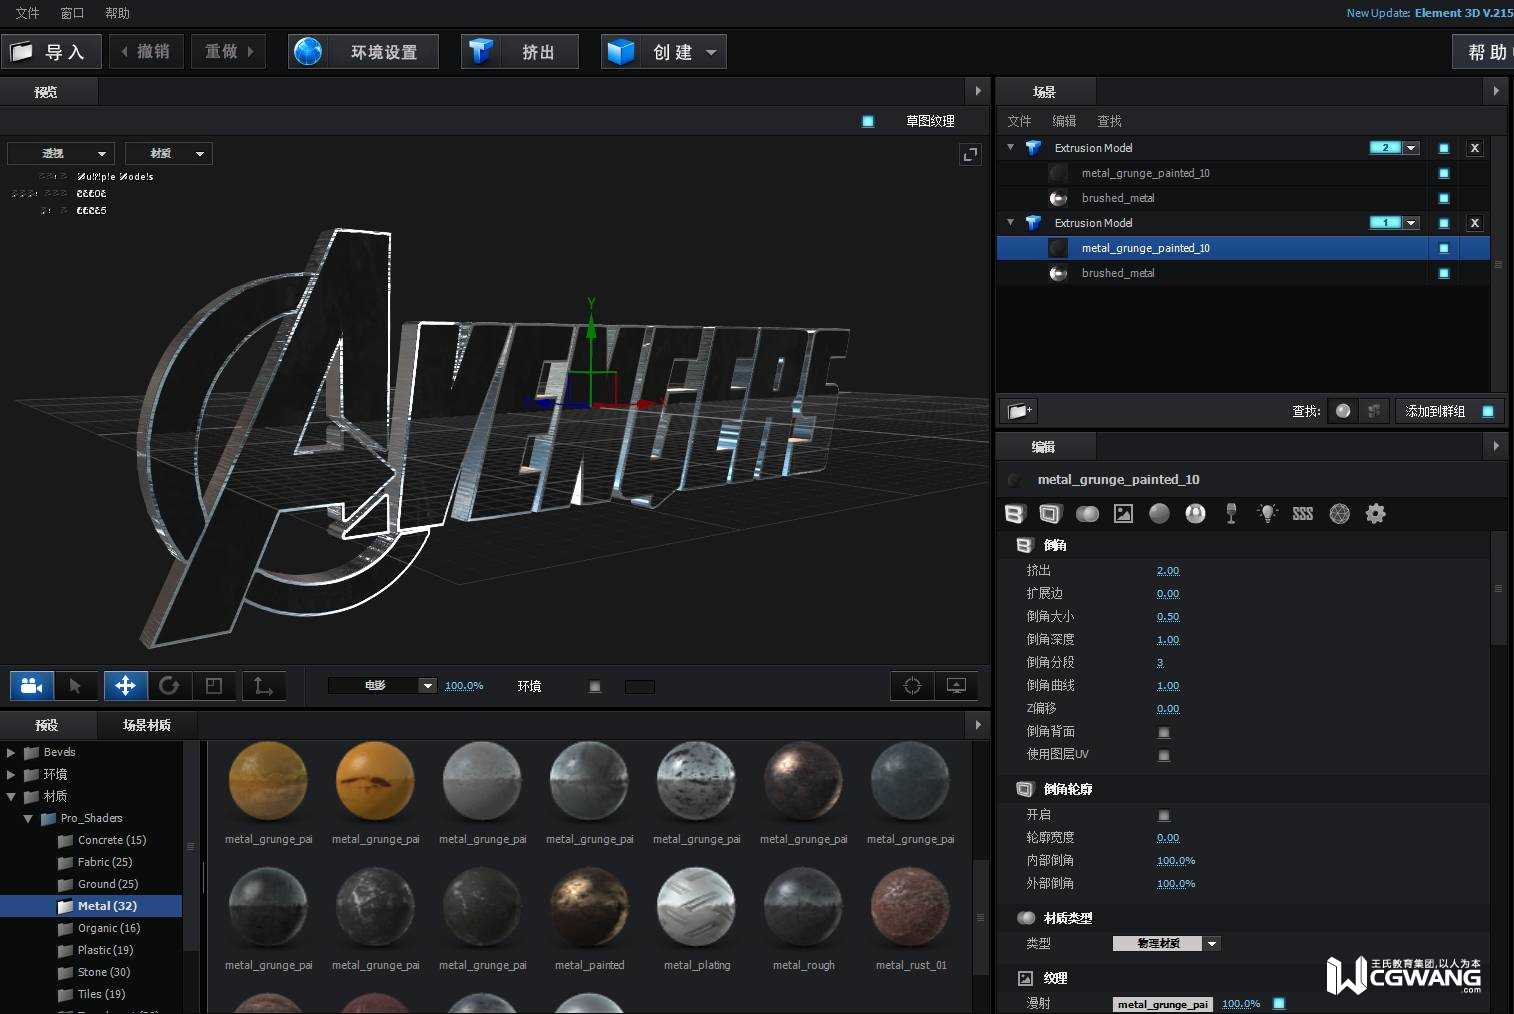Toggle the selected metal_grunge_painted_10 row visibility
This screenshot has height=1014, width=1514.
(x=1444, y=248)
